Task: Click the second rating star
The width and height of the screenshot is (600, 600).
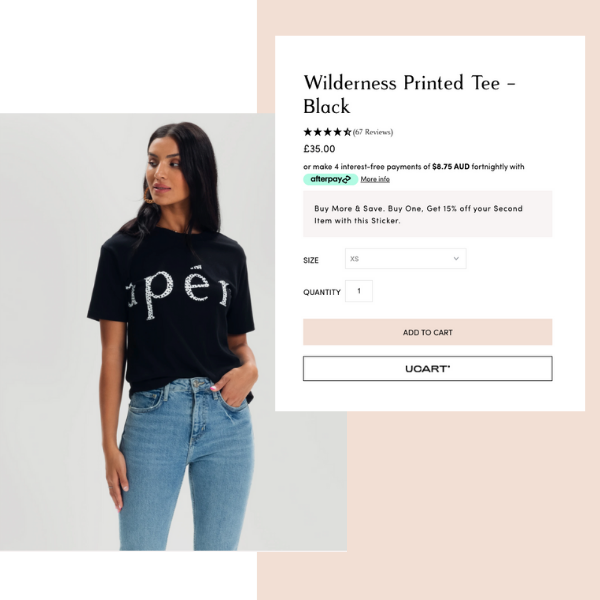Action: [x=318, y=132]
